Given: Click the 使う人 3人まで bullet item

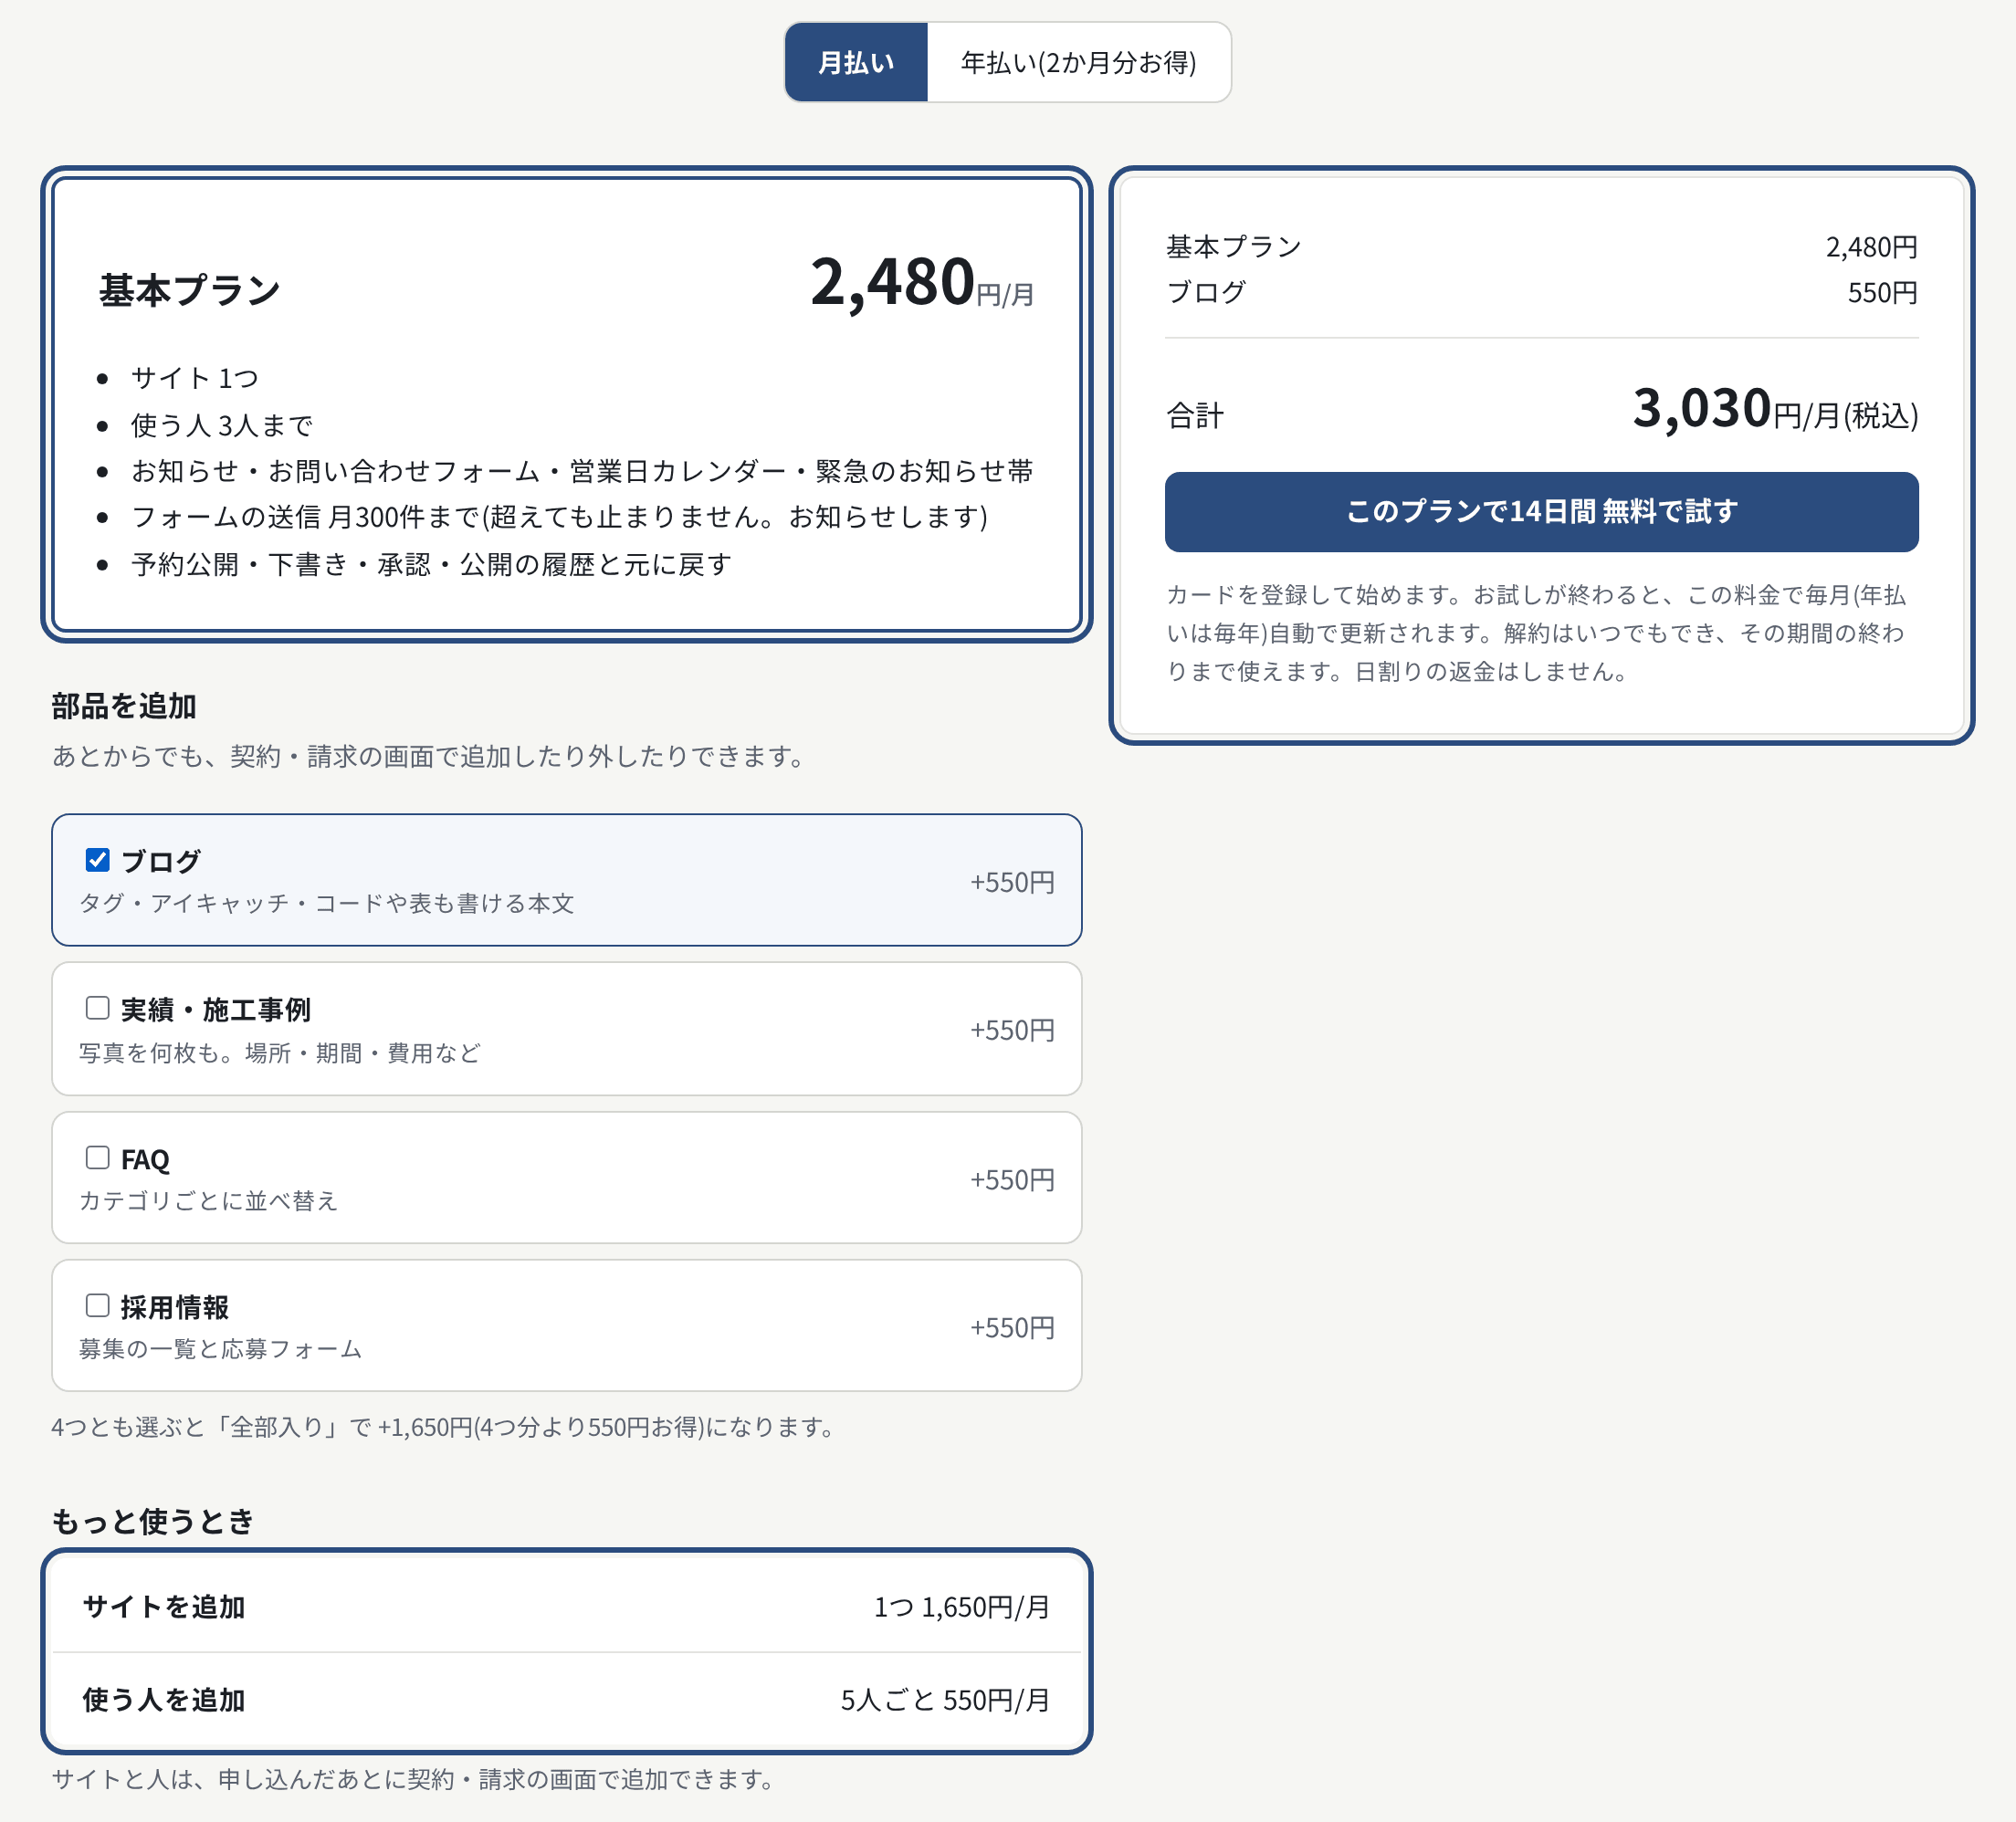Looking at the screenshot, I should point(222,425).
